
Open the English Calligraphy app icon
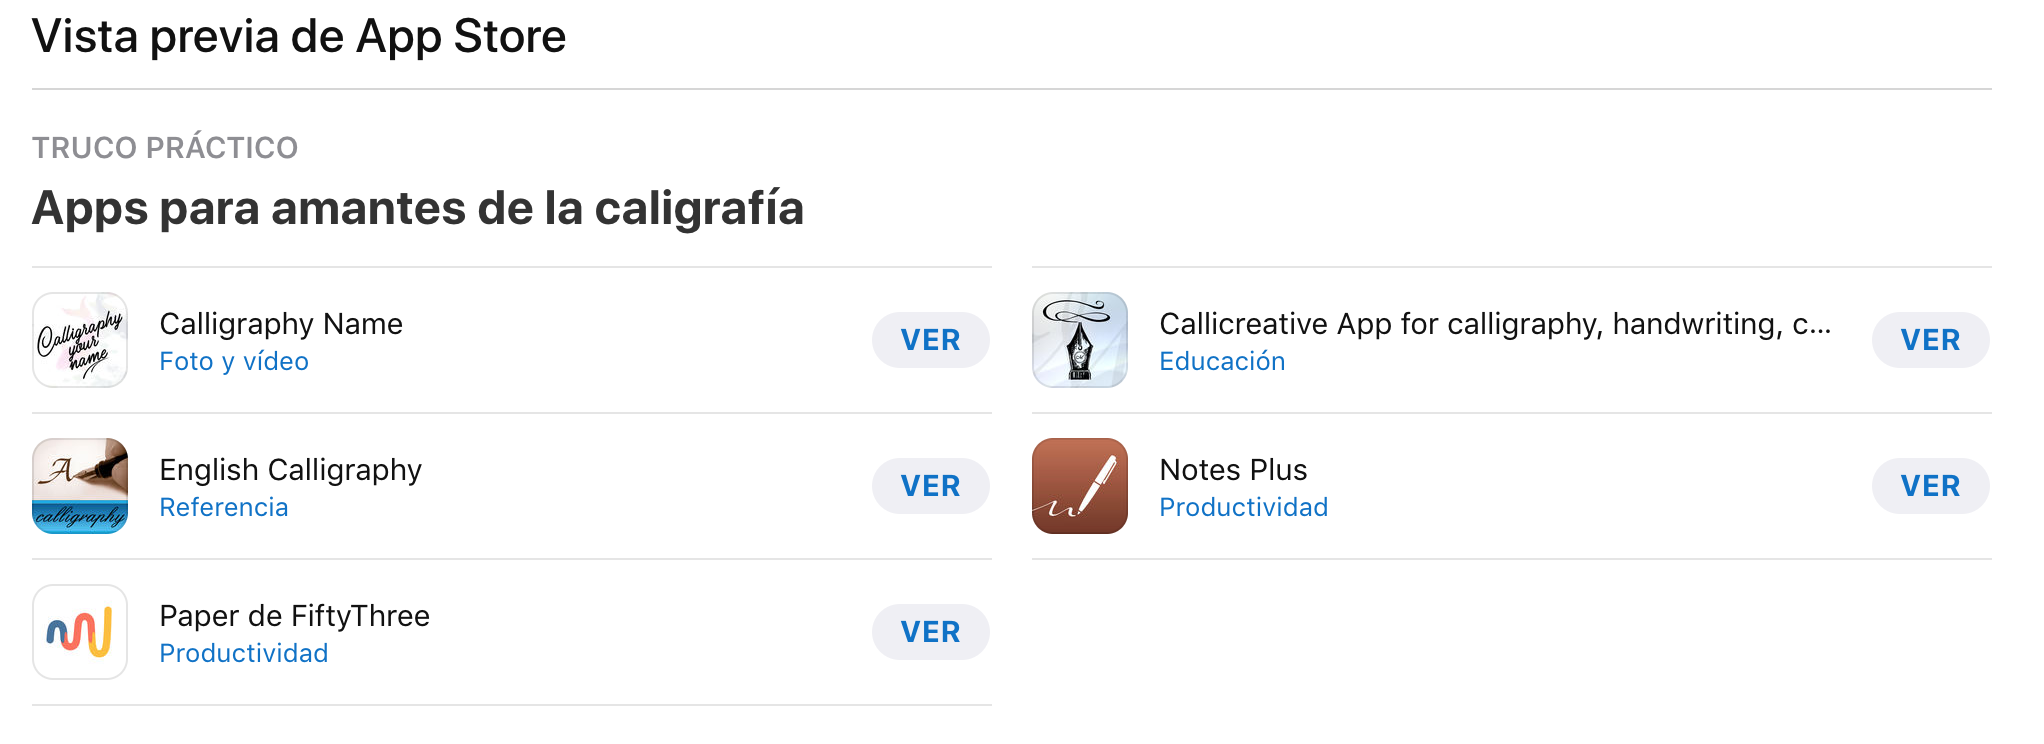[80, 486]
